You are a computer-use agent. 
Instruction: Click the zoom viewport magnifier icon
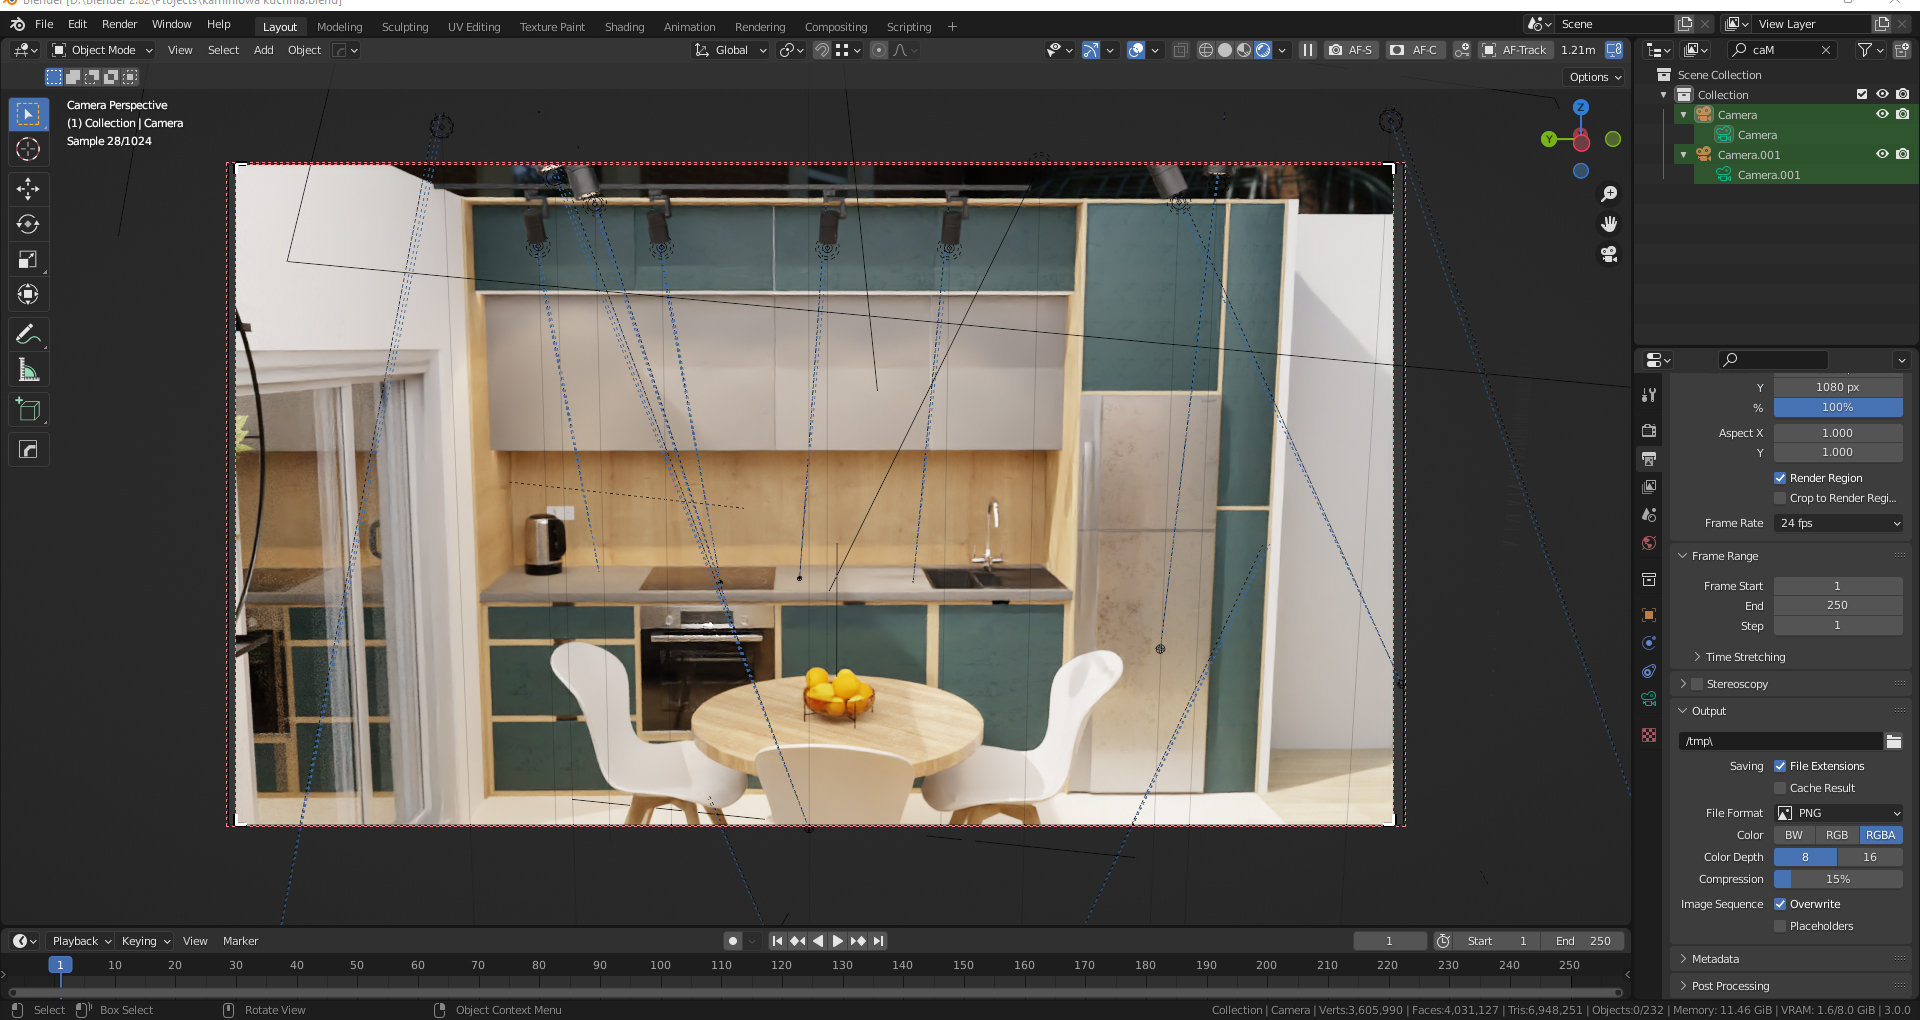(1609, 194)
